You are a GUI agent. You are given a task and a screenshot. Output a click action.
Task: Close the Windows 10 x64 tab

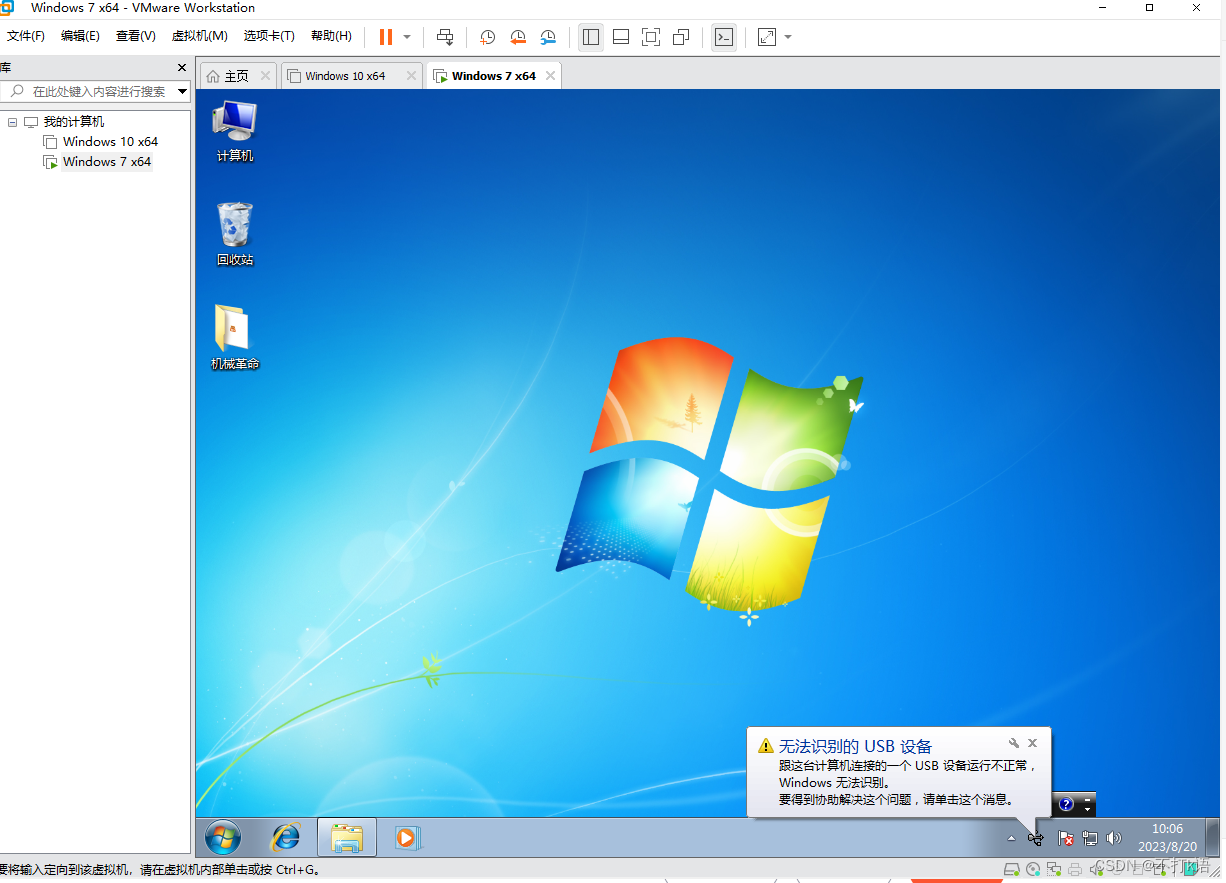pyautogui.click(x=410, y=75)
